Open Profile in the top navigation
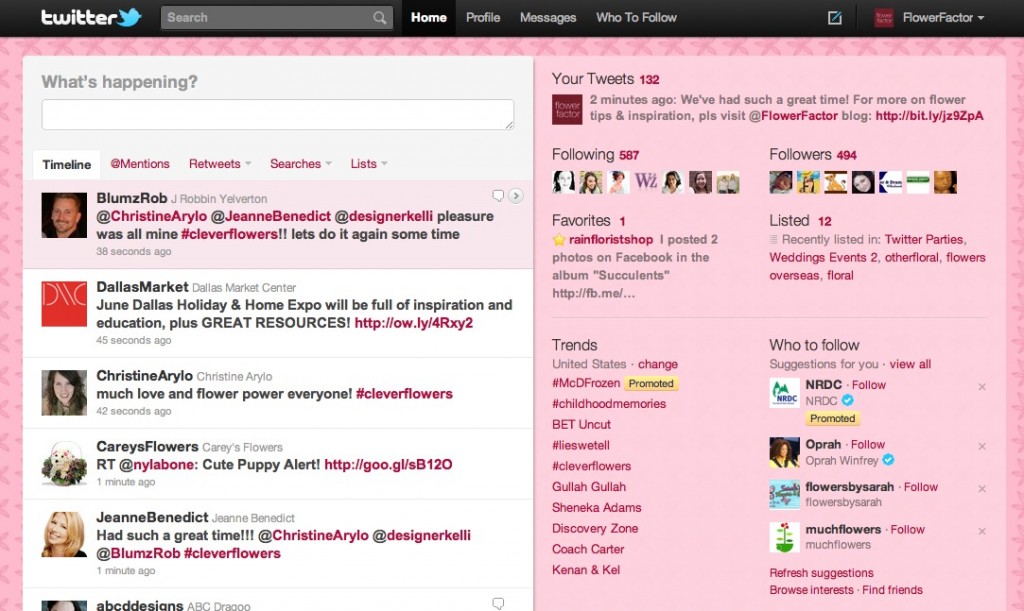 [483, 18]
